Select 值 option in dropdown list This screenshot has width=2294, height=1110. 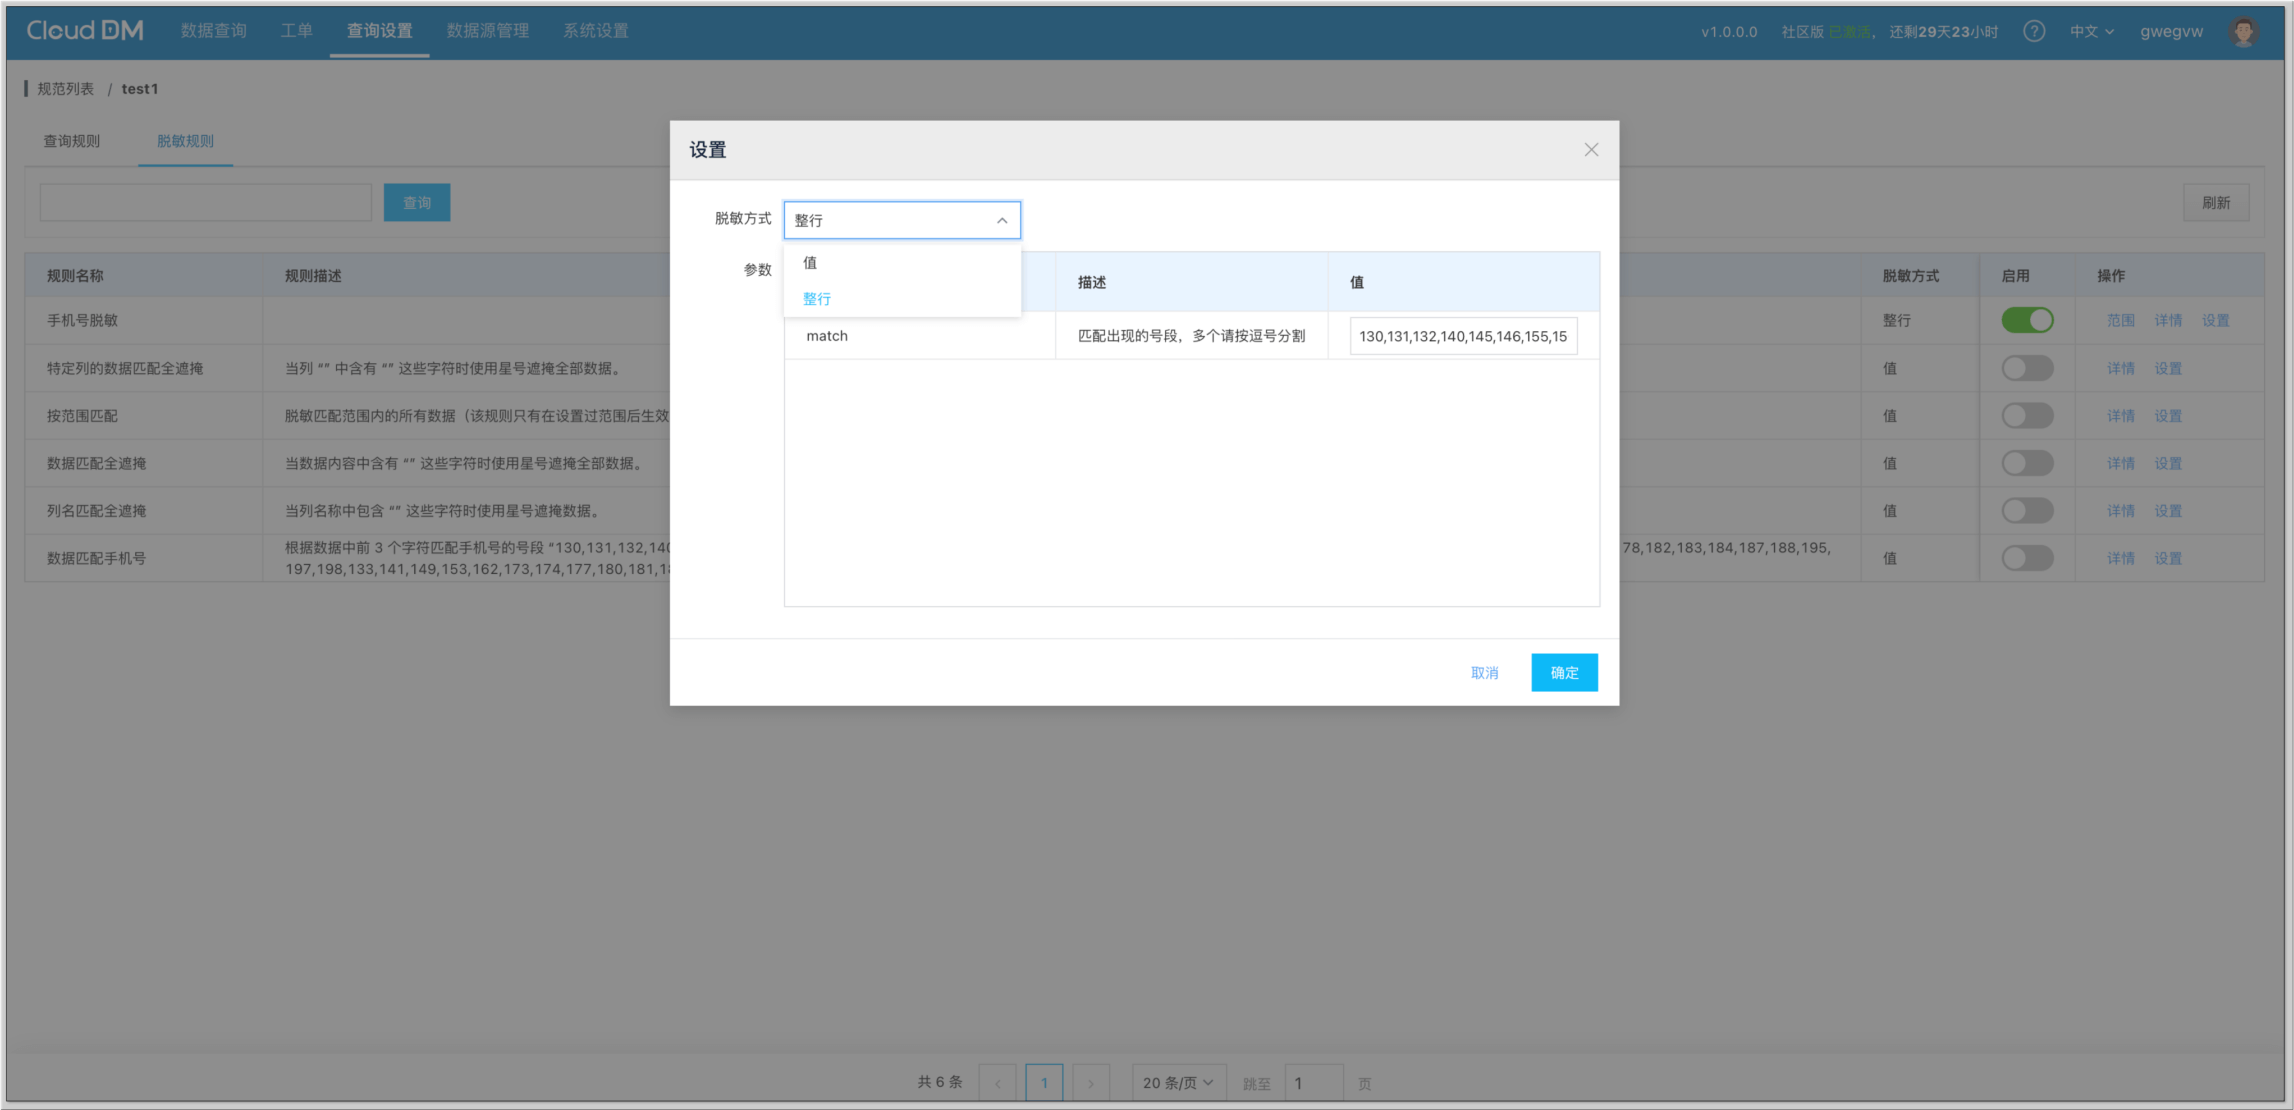pyautogui.click(x=810, y=263)
